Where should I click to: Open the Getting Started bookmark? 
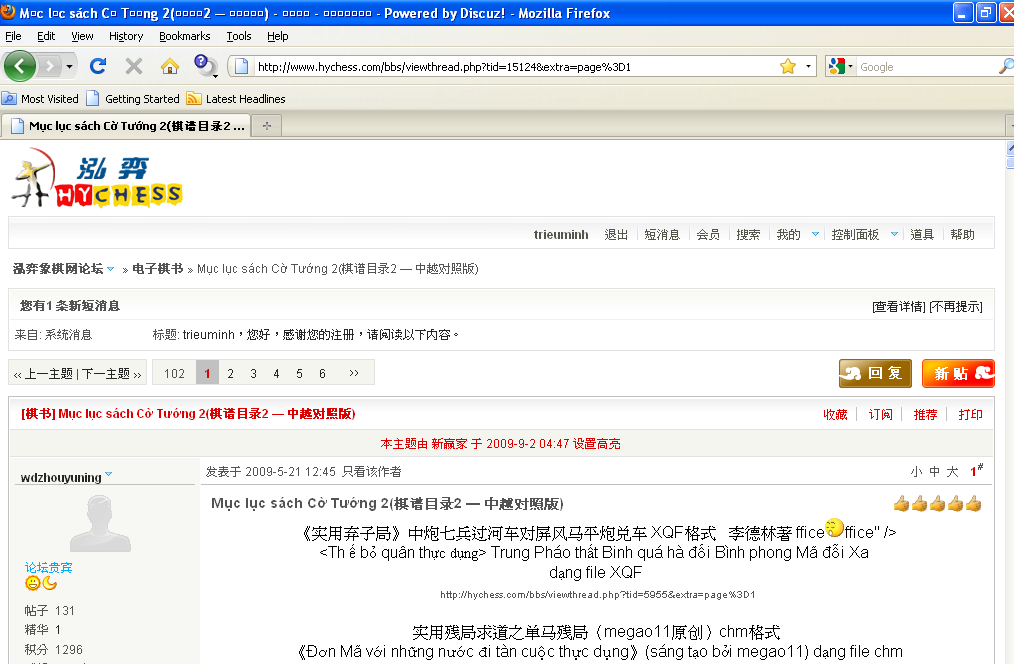click(133, 99)
